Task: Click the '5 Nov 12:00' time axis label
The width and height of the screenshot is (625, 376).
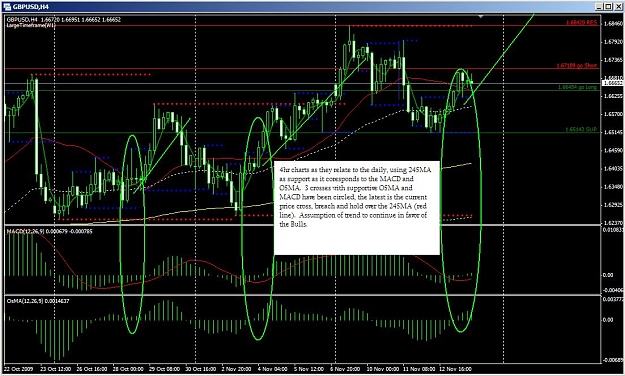Action: [x=309, y=369]
